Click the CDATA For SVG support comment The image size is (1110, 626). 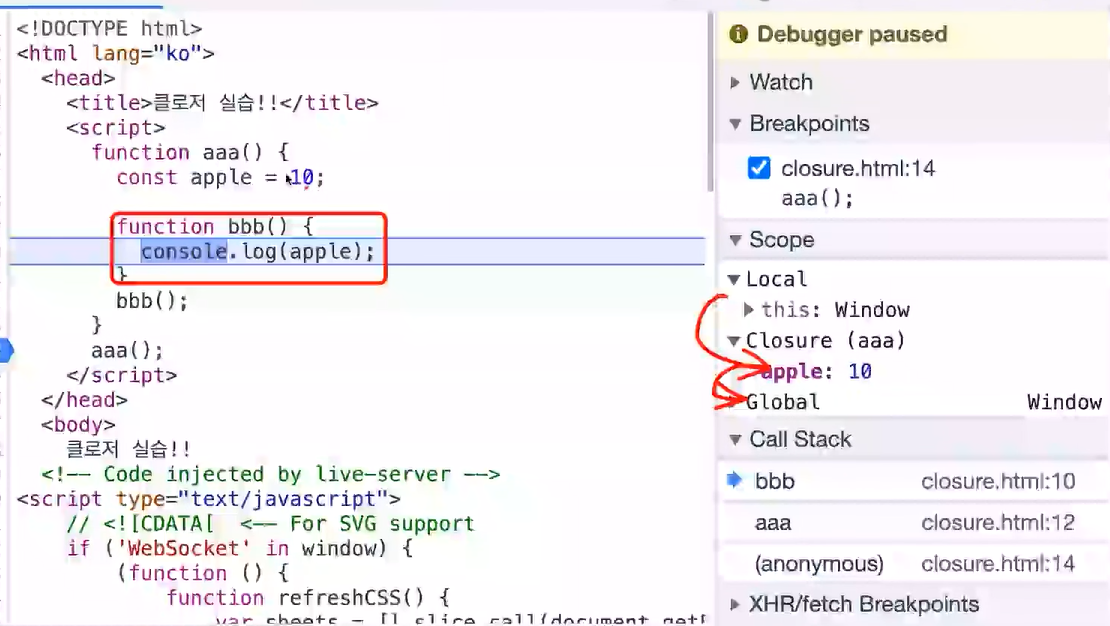click(270, 523)
